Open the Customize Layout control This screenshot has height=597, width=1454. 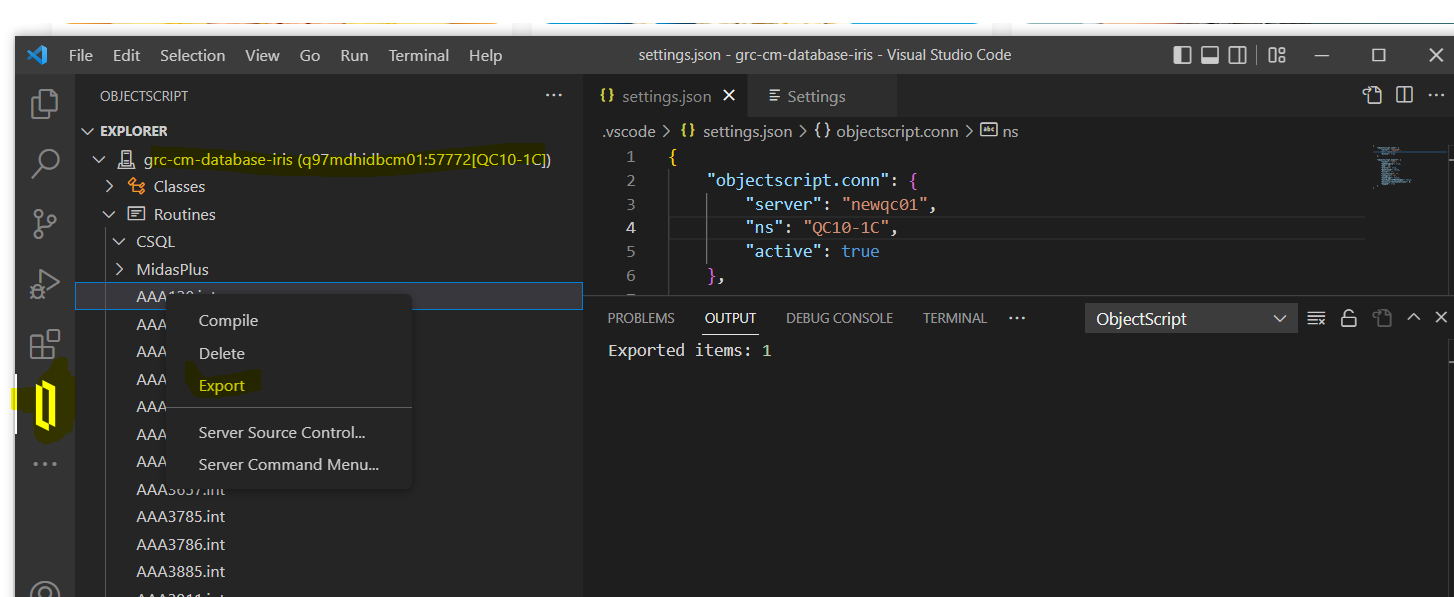[x=1276, y=55]
